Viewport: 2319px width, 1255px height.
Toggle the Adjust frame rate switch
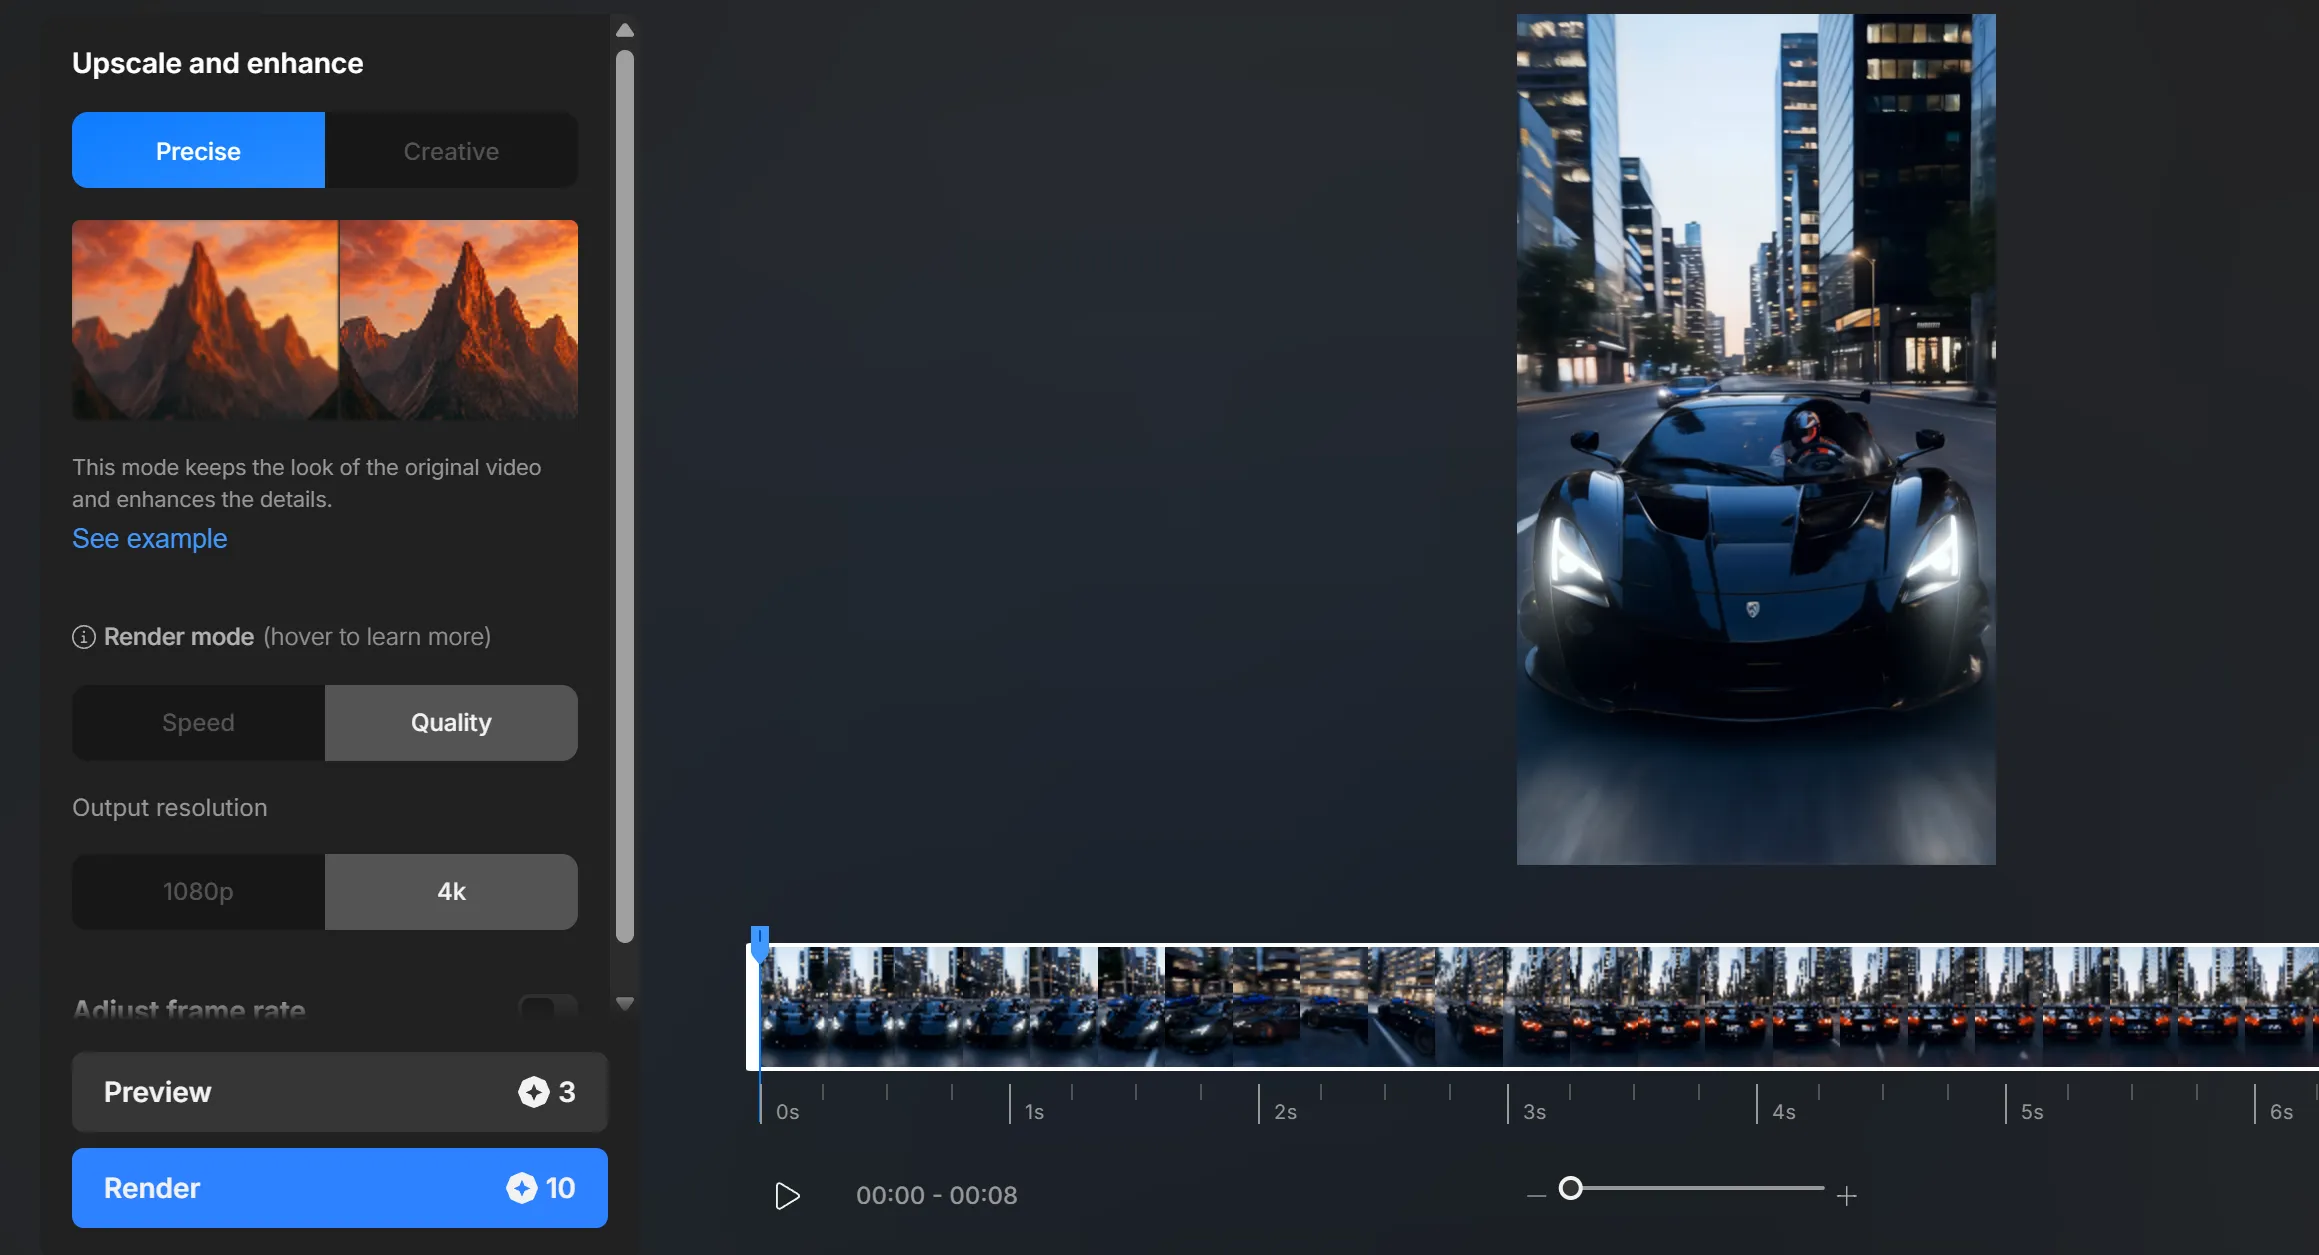coord(546,1007)
